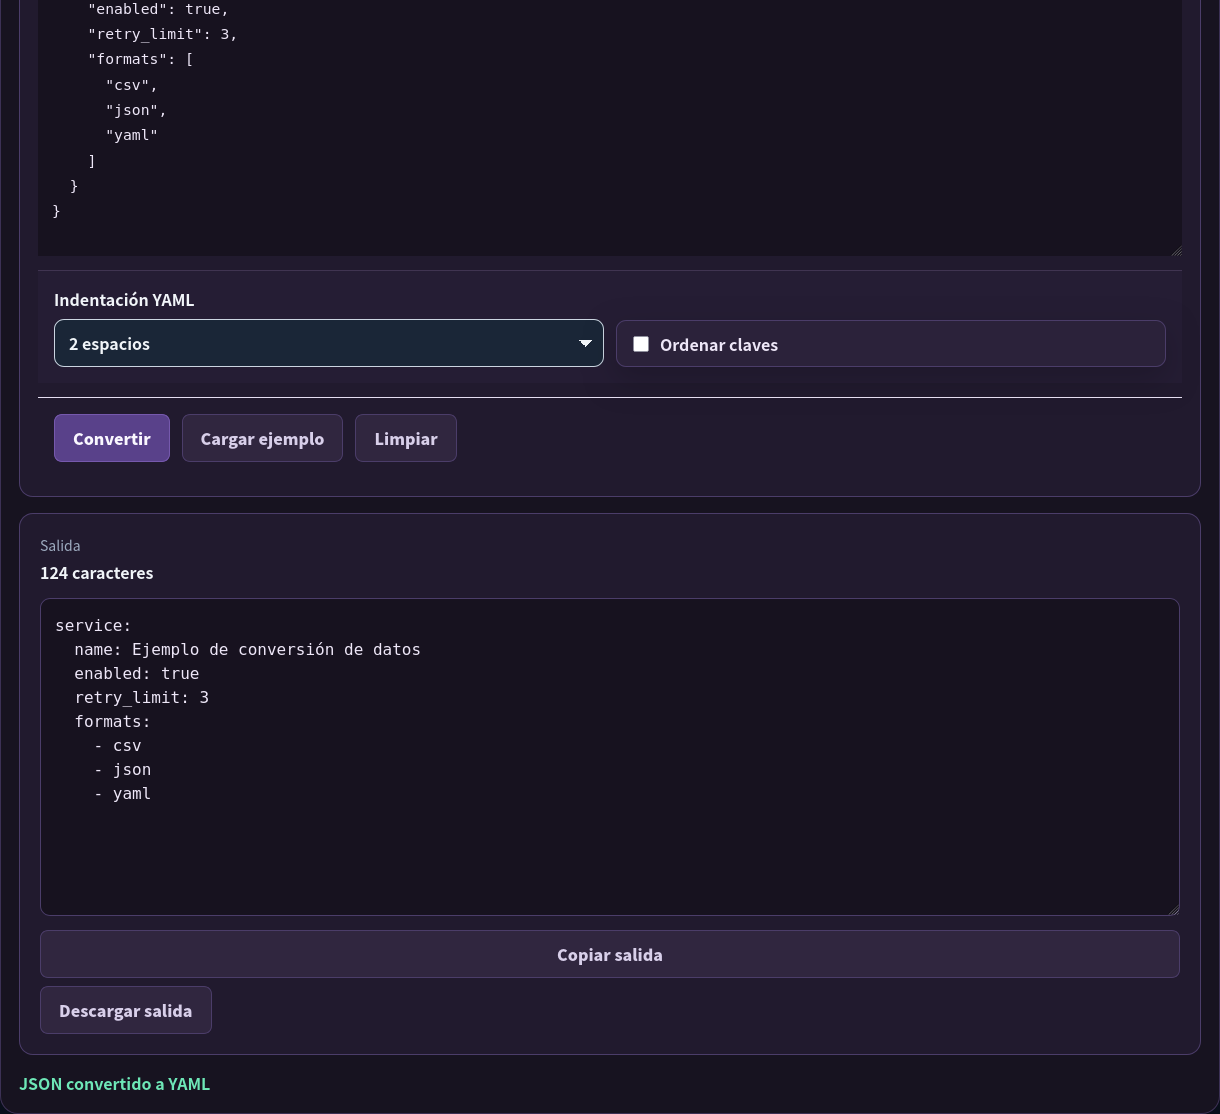The height and width of the screenshot is (1114, 1220).
Task: Click the "- yaml" line in output
Action: (122, 794)
